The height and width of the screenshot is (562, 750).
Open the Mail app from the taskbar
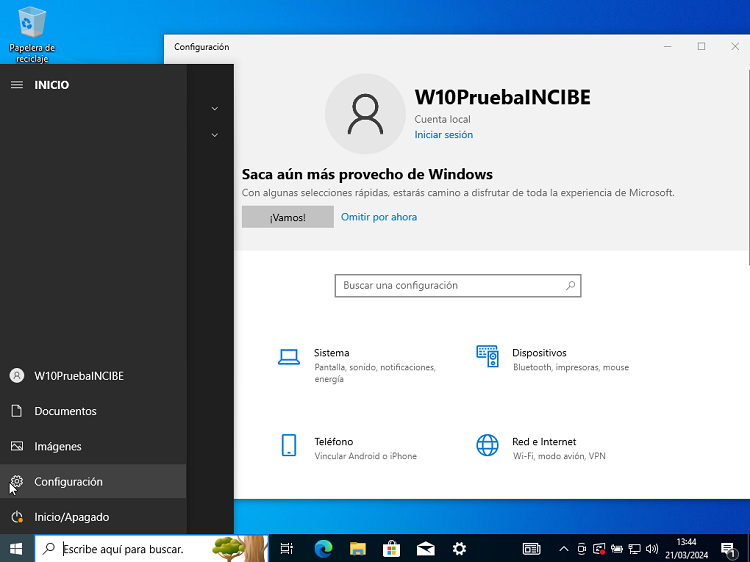point(425,548)
